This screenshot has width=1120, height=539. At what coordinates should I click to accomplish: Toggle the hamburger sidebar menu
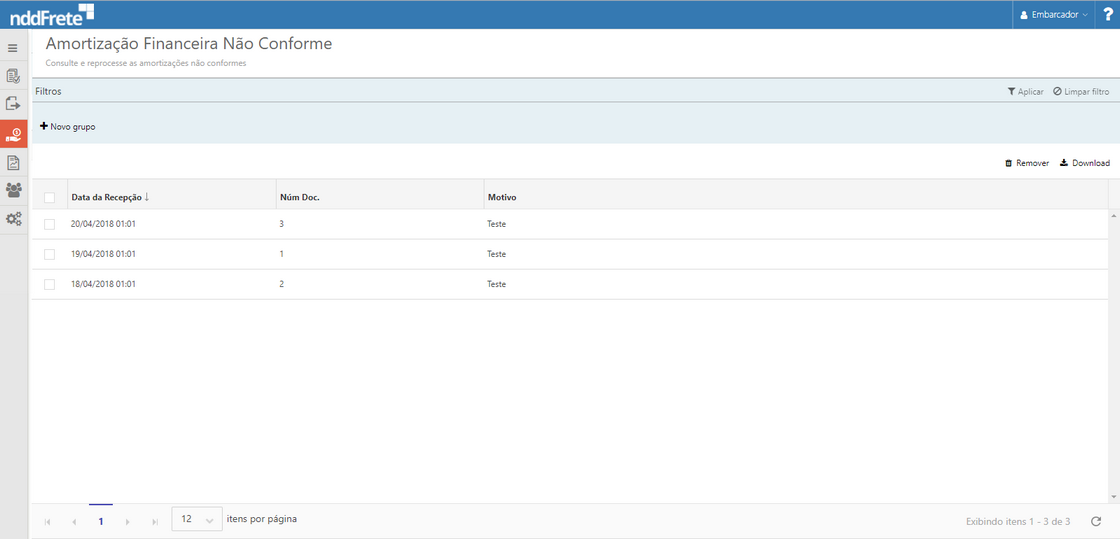click(13, 48)
